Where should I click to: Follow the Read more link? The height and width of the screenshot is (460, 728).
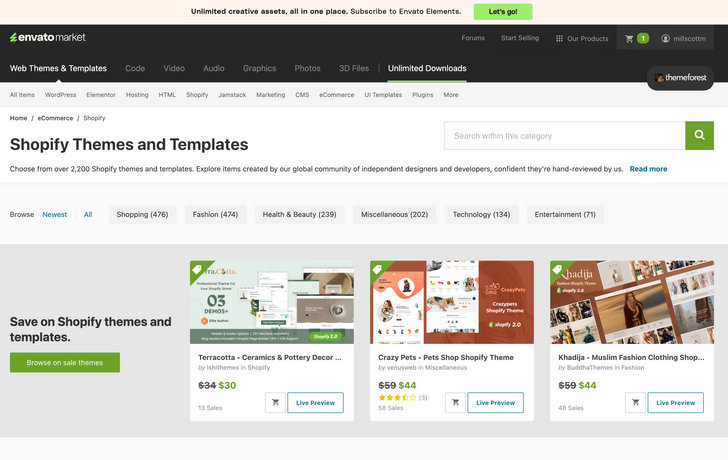(648, 169)
